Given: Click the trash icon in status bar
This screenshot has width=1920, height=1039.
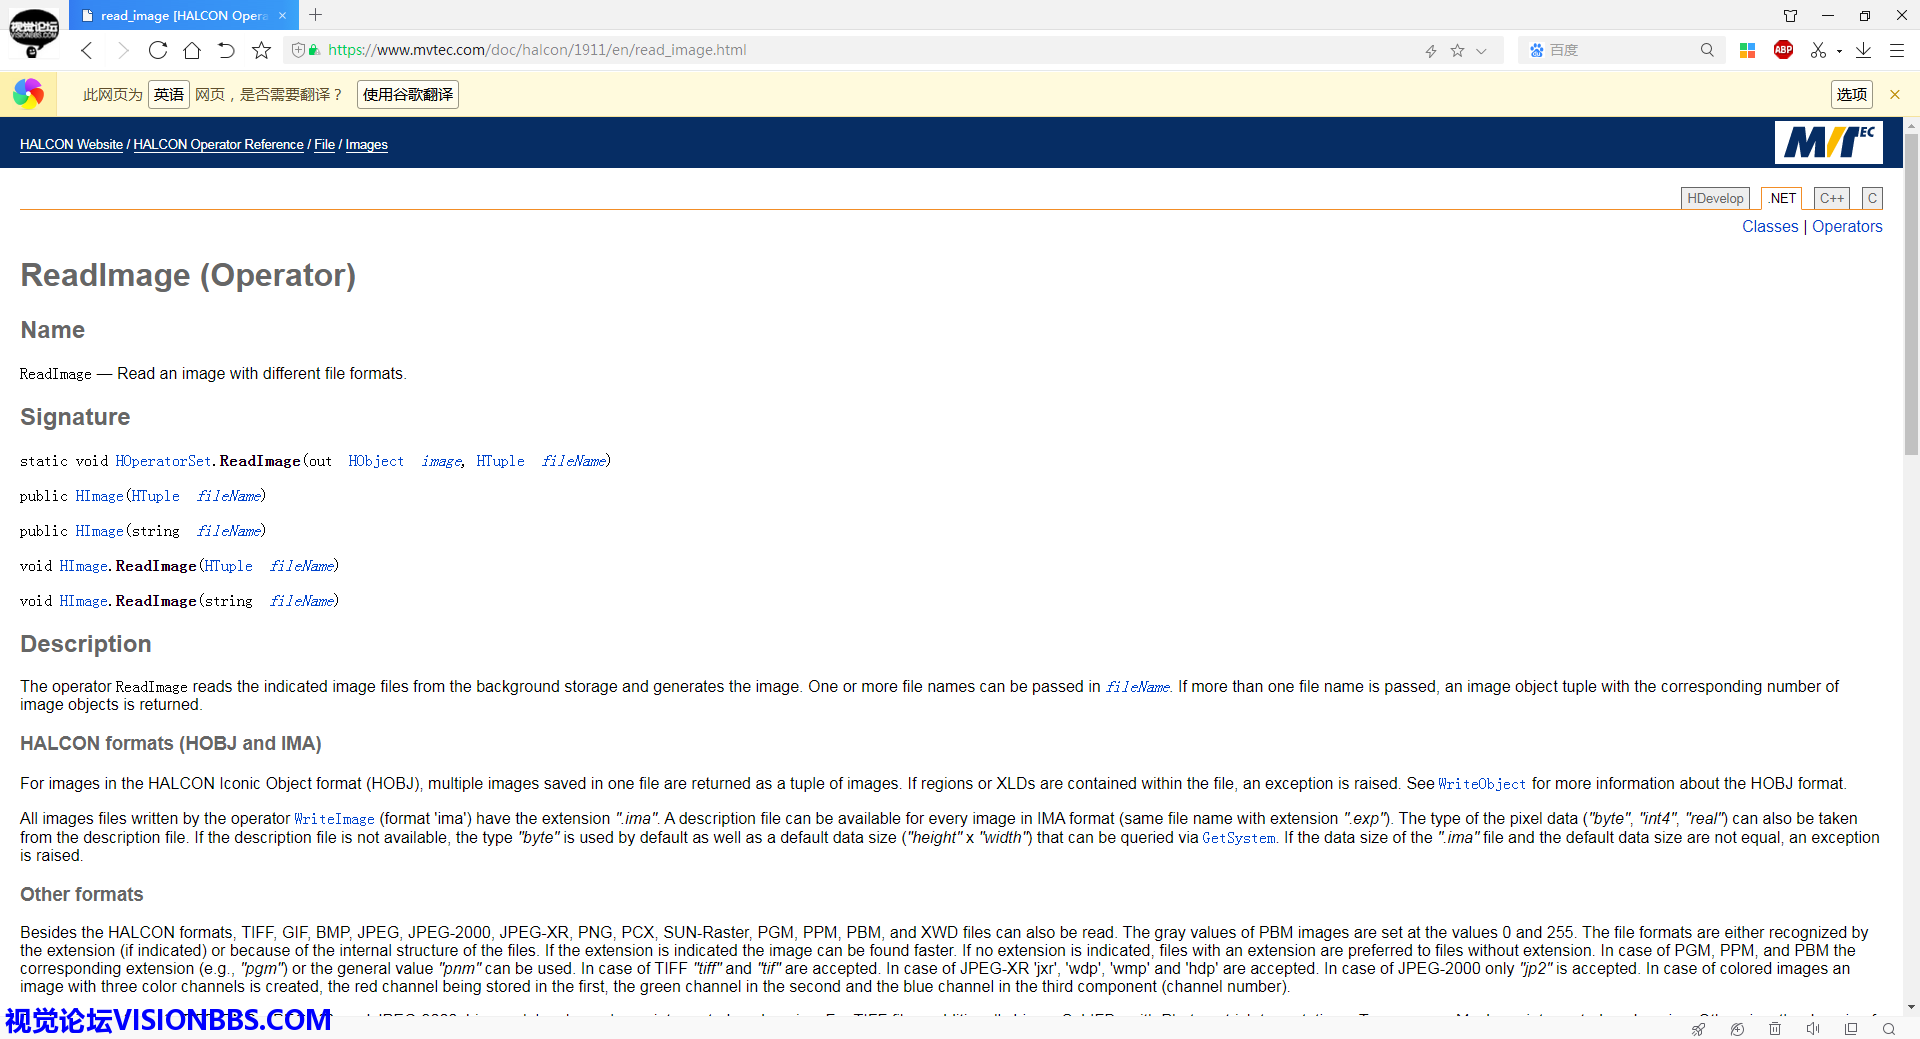Looking at the screenshot, I should pos(1775,1029).
